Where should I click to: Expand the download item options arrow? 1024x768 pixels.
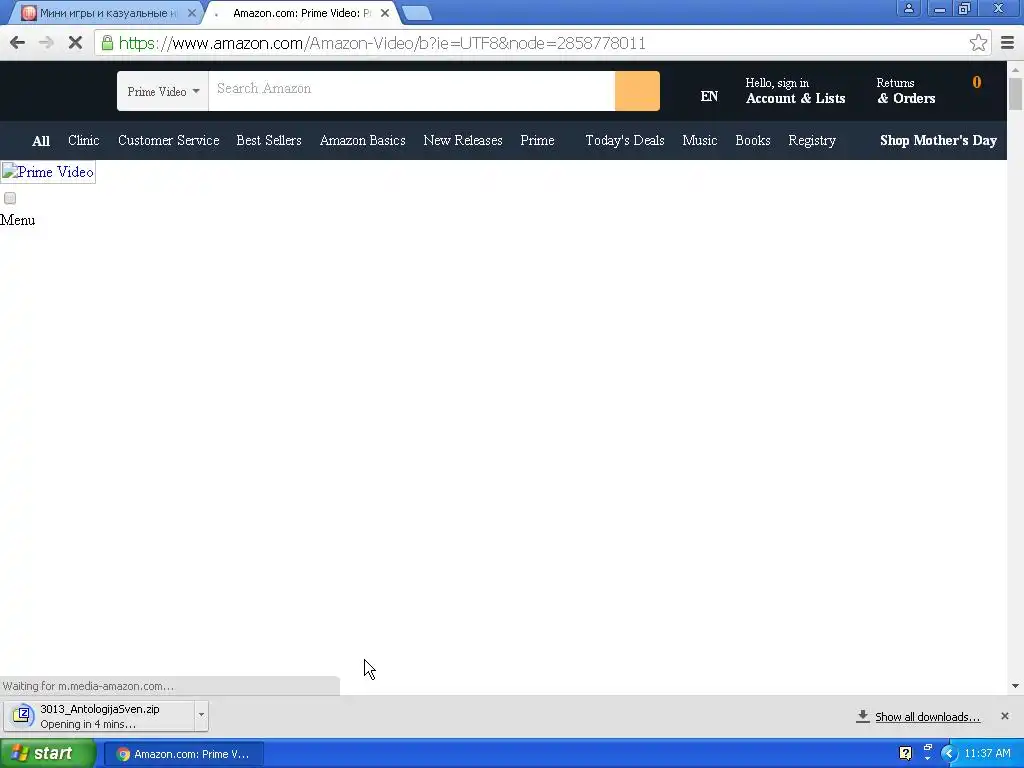(x=201, y=715)
